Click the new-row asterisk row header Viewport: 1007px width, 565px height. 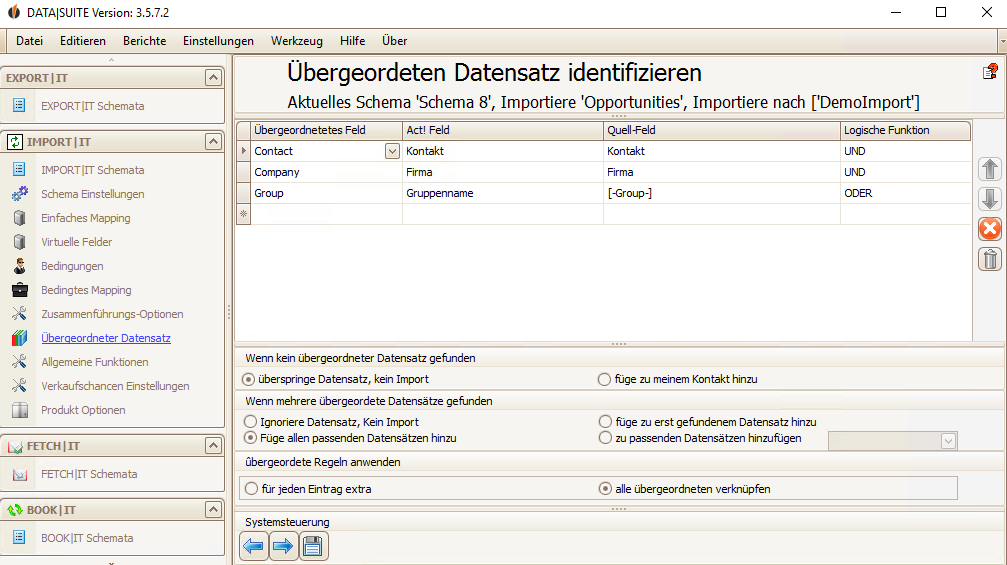[243, 214]
